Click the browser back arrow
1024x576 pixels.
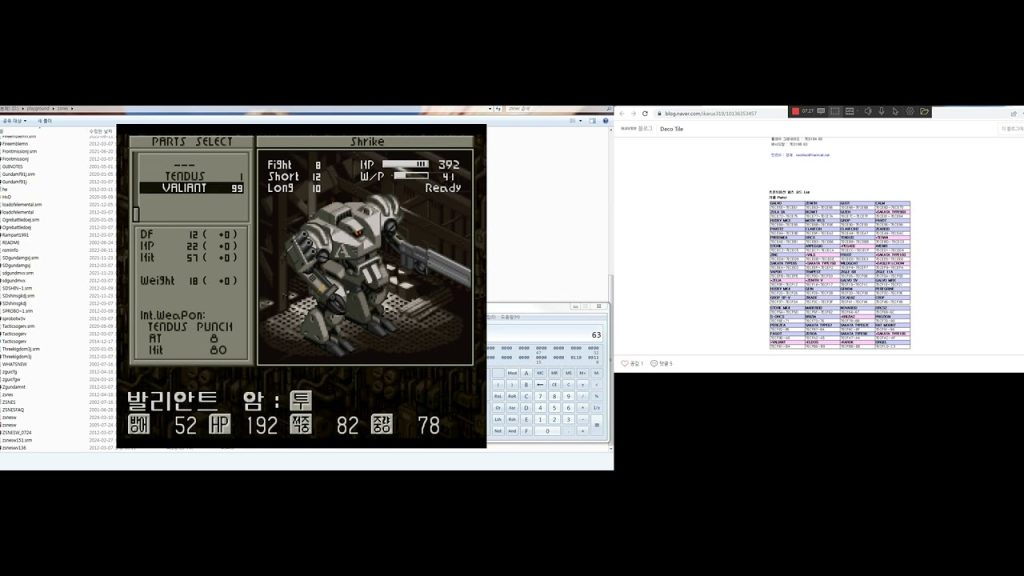tap(622, 113)
